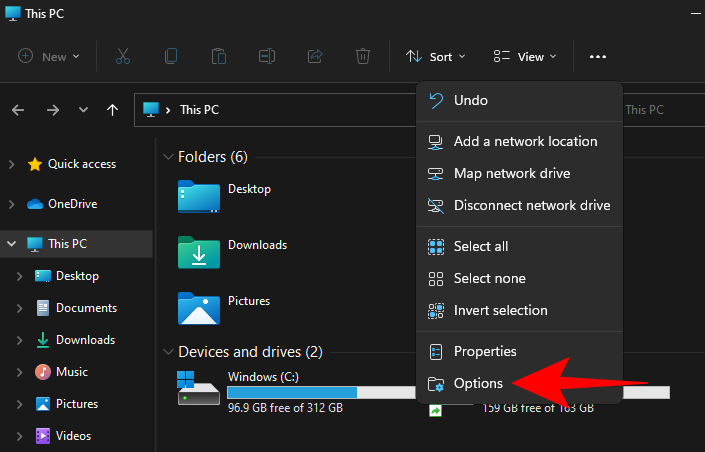This screenshot has width=705, height=452.
Task: Click the Share icon in toolbar
Action: point(316,57)
